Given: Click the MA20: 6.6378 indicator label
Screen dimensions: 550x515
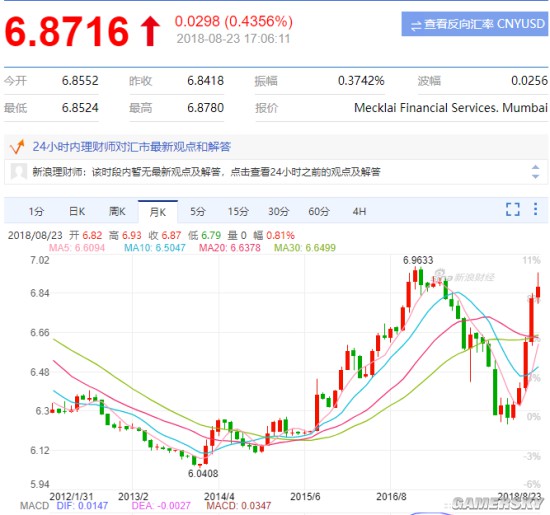Looking at the screenshot, I should (x=230, y=248).
